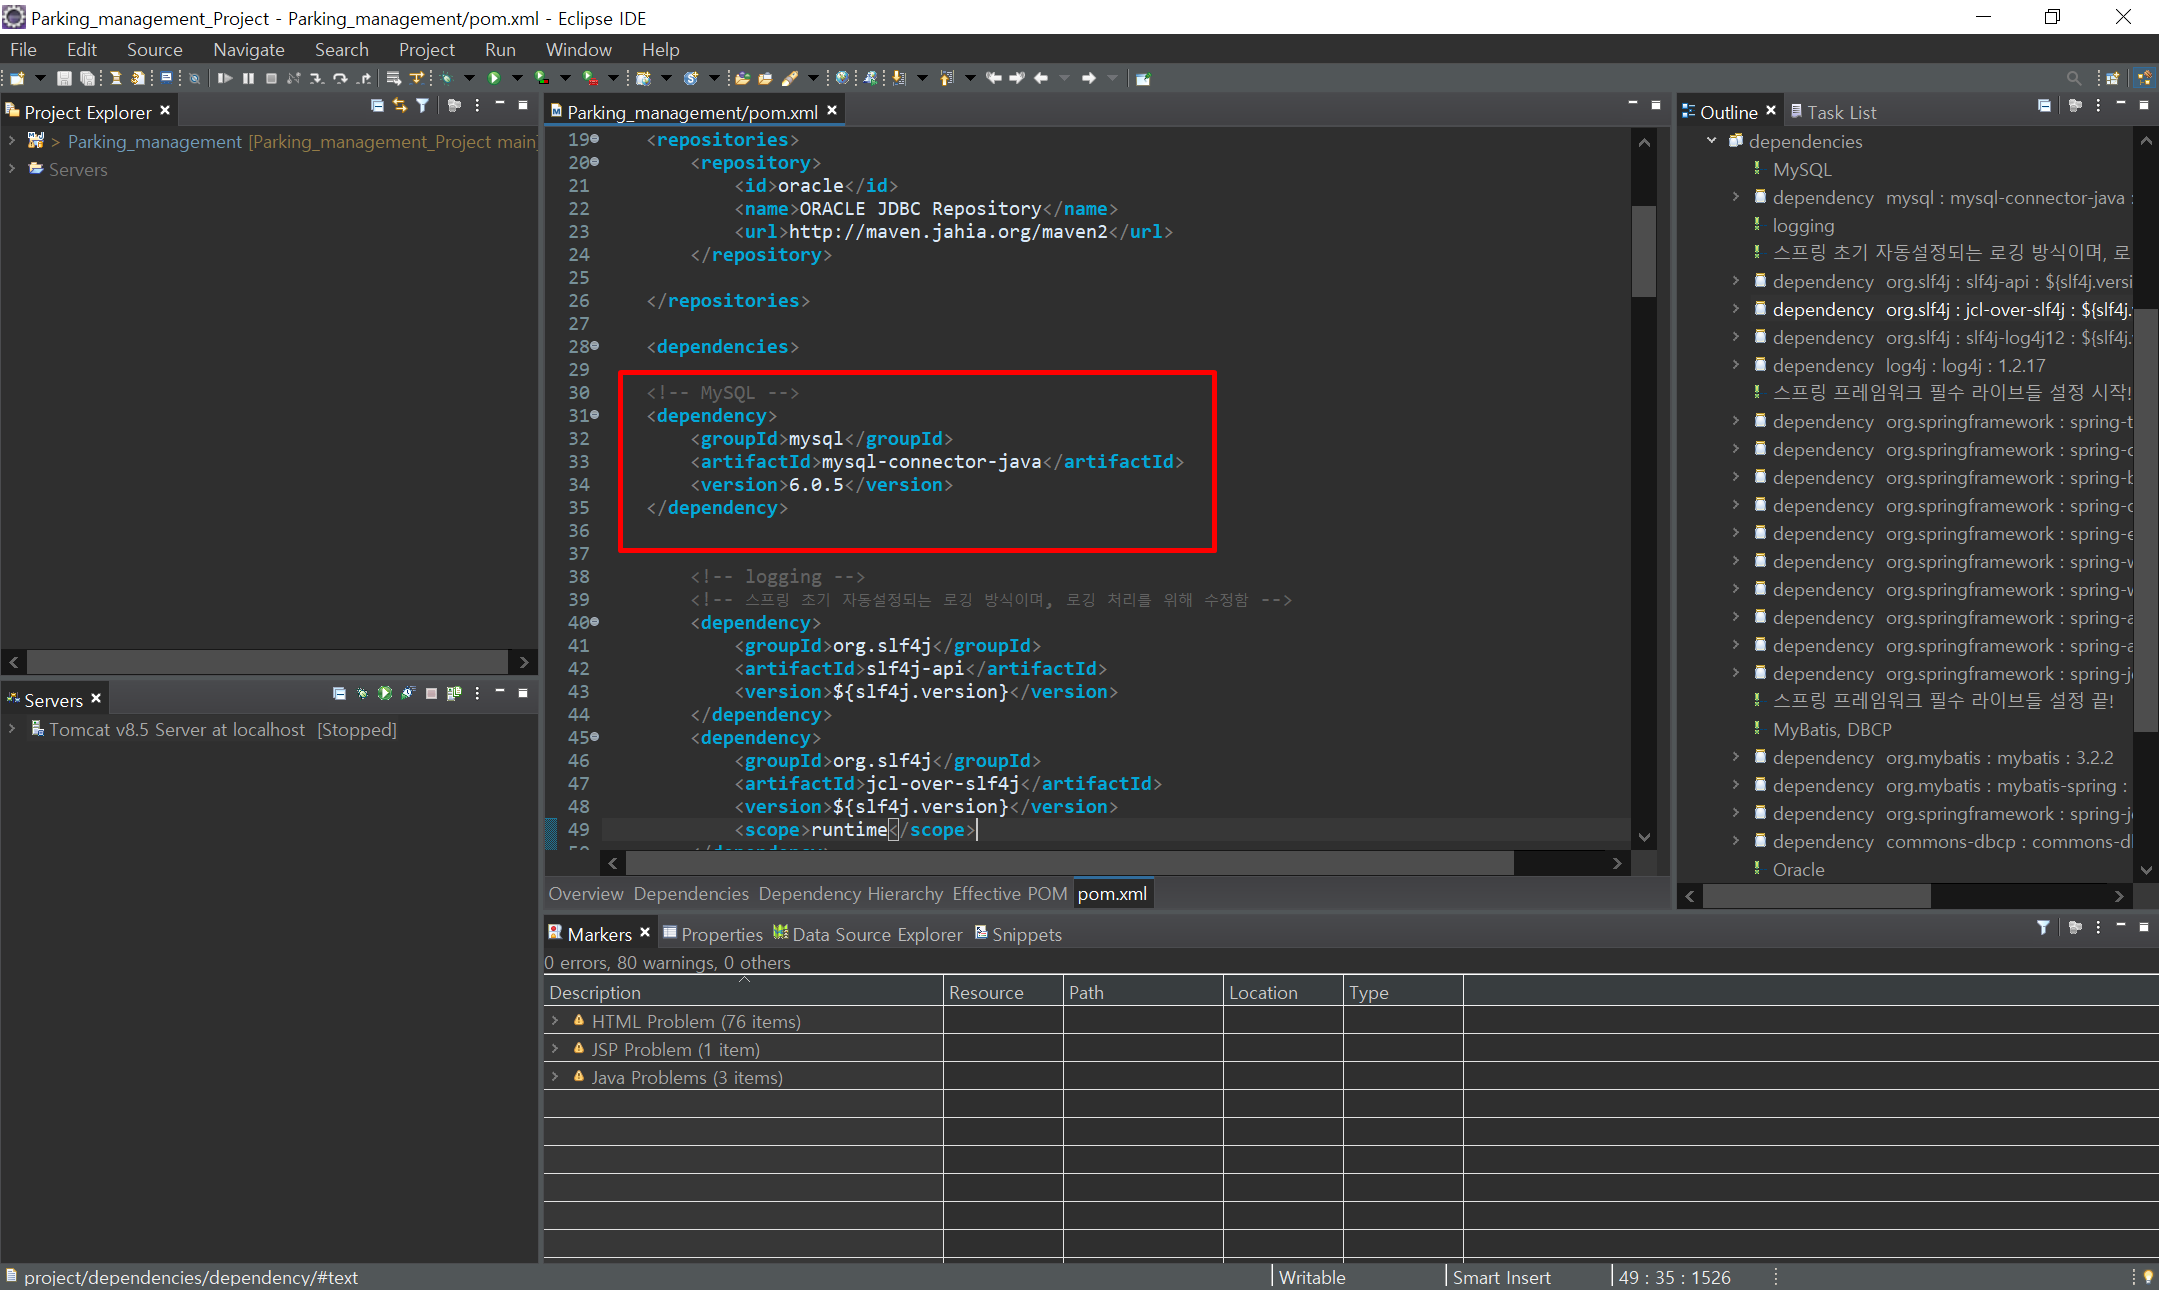This screenshot has width=2159, height=1290.
Task: Switch to Dependency Hierarchy tab
Action: click(x=850, y=893)
